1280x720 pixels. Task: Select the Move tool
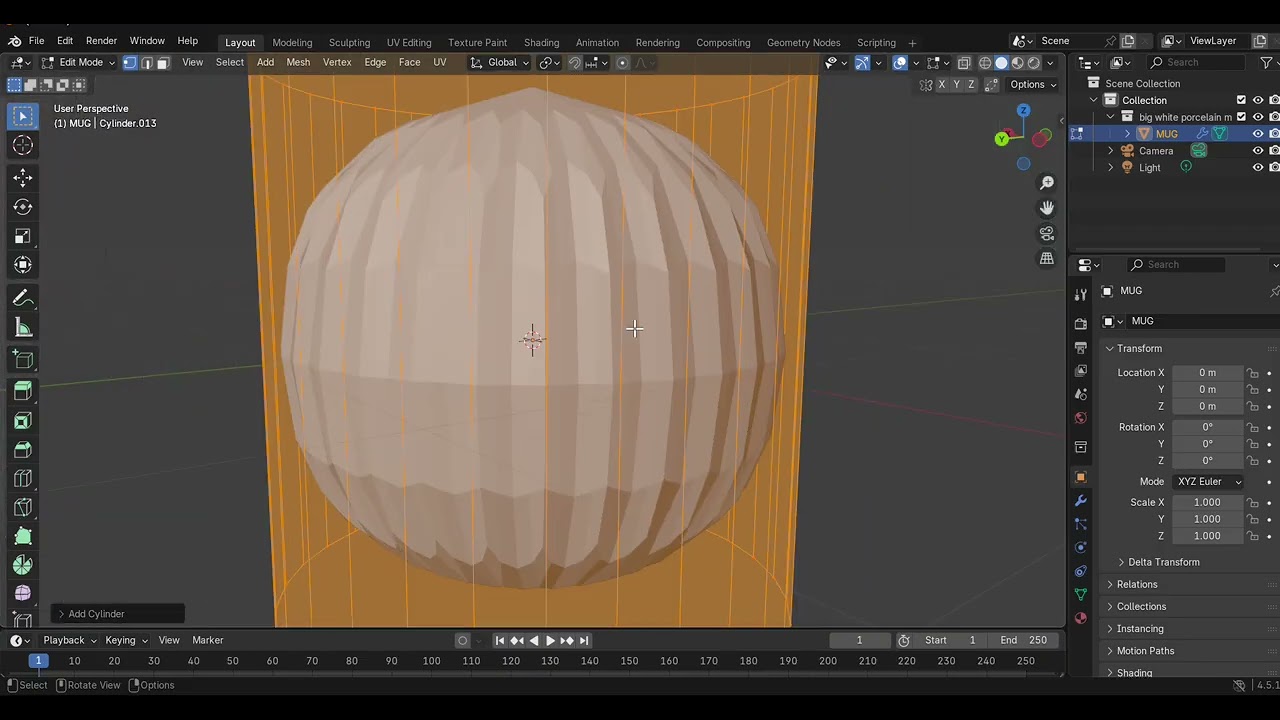coord(23,178)
